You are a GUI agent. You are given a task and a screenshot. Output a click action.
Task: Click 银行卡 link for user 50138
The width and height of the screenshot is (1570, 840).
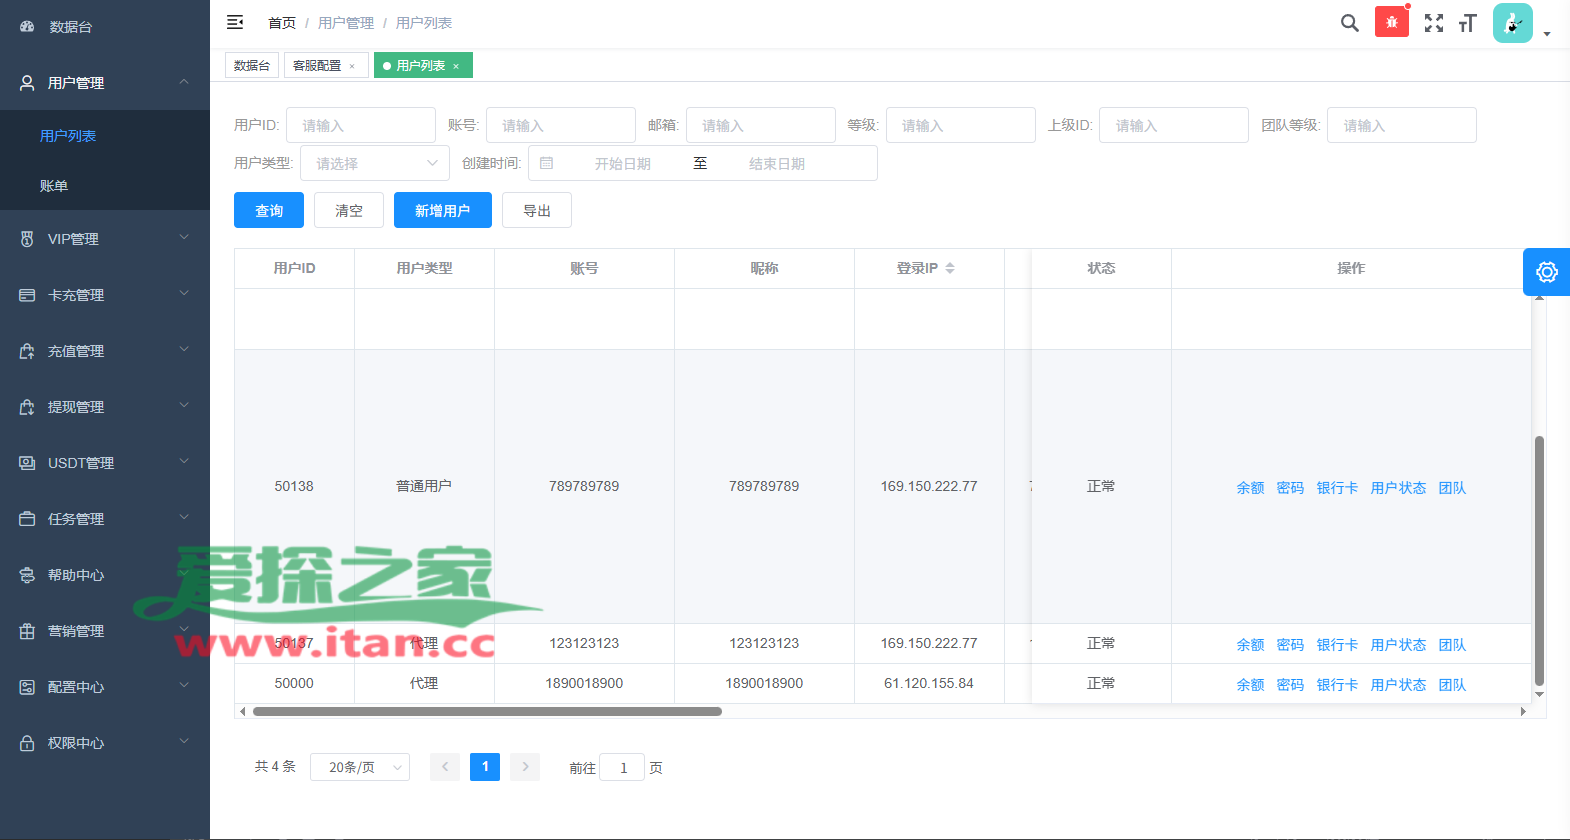(x=1337, y=488)
